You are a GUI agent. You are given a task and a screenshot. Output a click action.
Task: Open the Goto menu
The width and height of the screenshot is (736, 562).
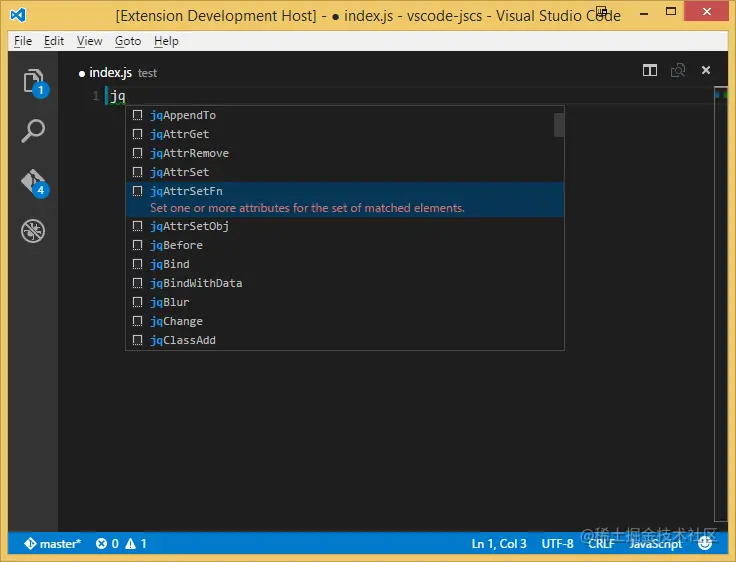pos(128,41)
